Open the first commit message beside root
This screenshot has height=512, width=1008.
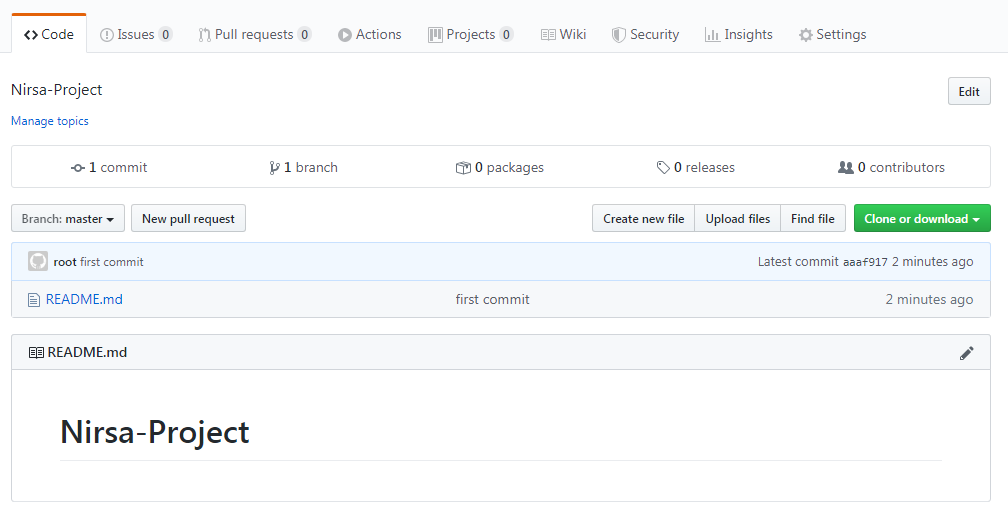point(112,262)
